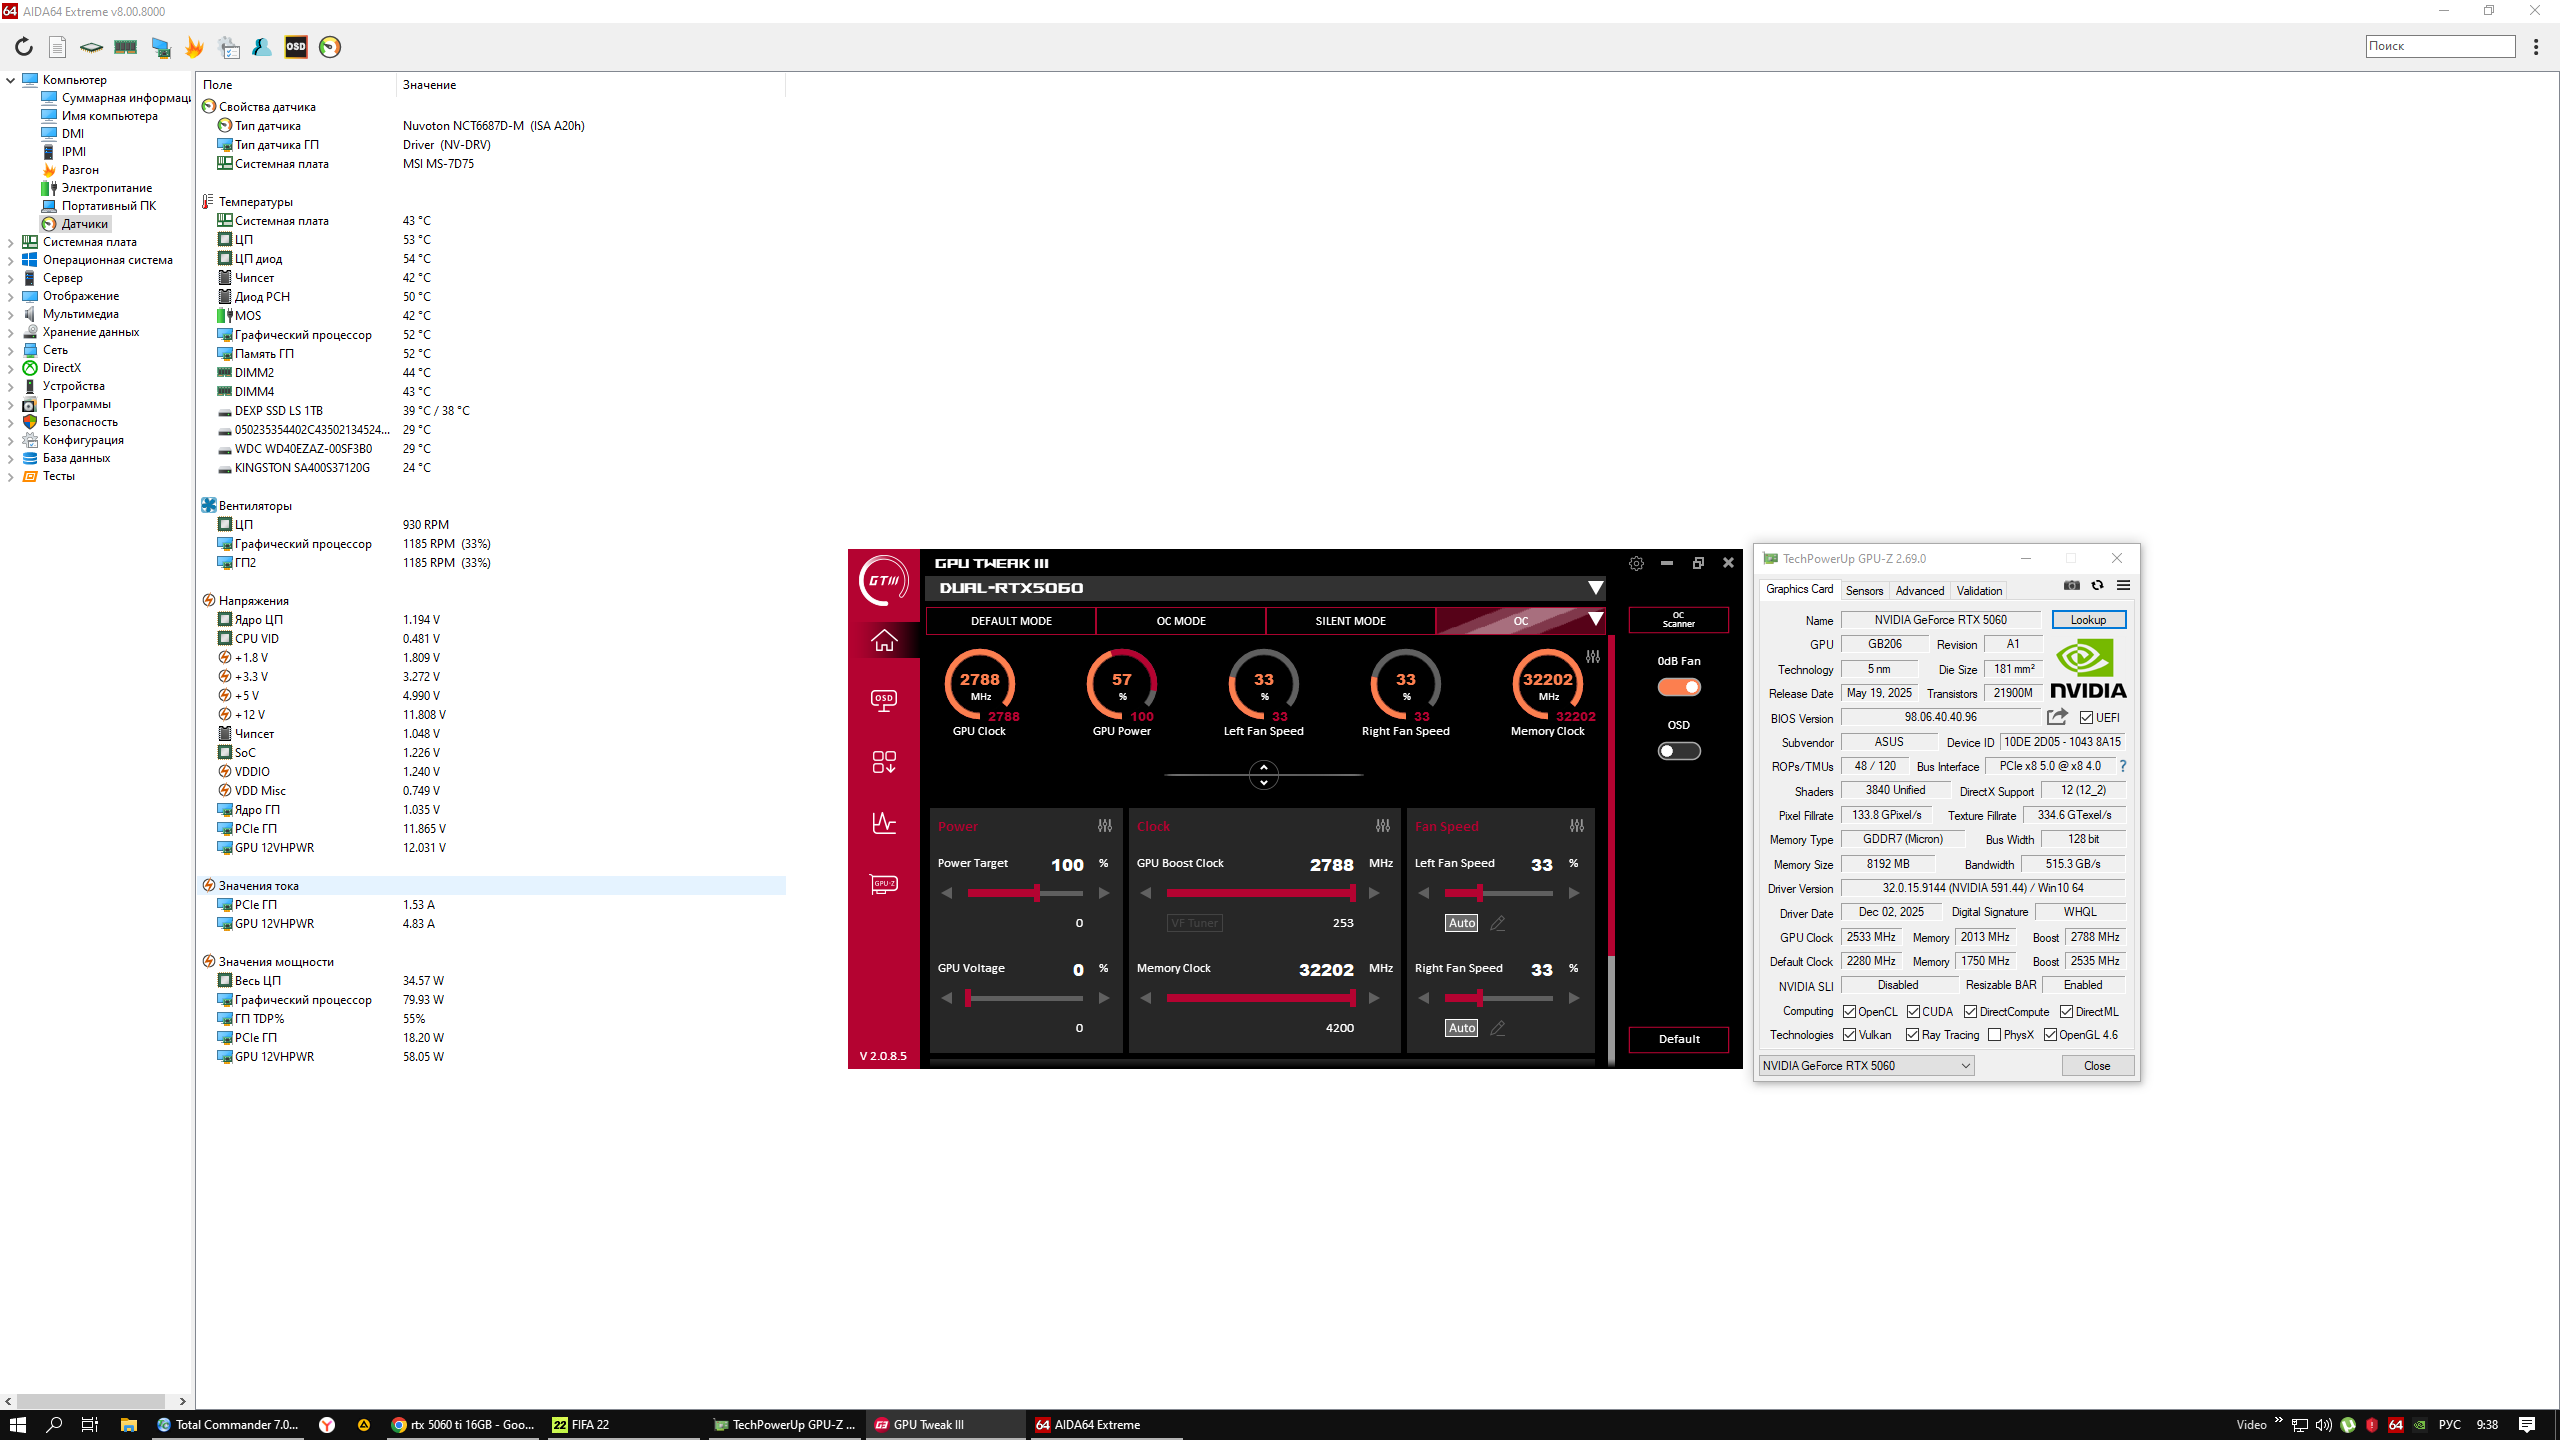Toggle the DirectCompute checkbox
Screen dimensions: 2560x1440
1971,1012
